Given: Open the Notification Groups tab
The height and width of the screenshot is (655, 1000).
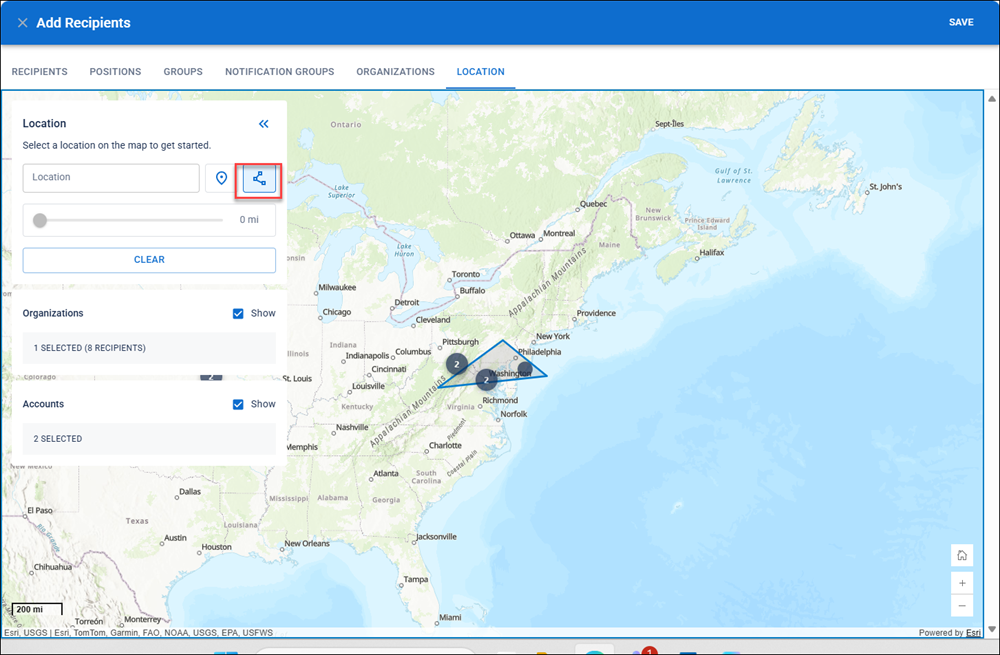Looking at the screenshot, I should point(279,71).
